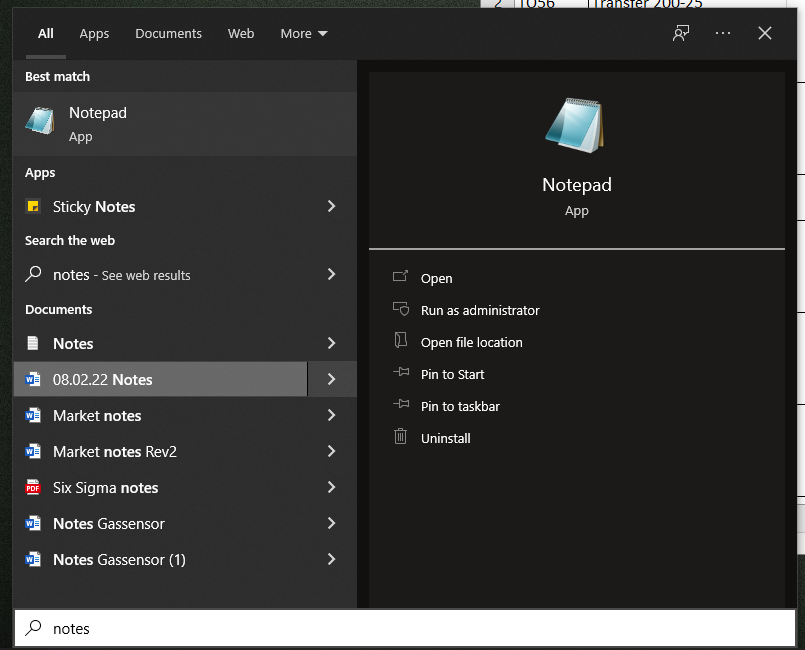Expand the notes web results arrow

point(332,274)
